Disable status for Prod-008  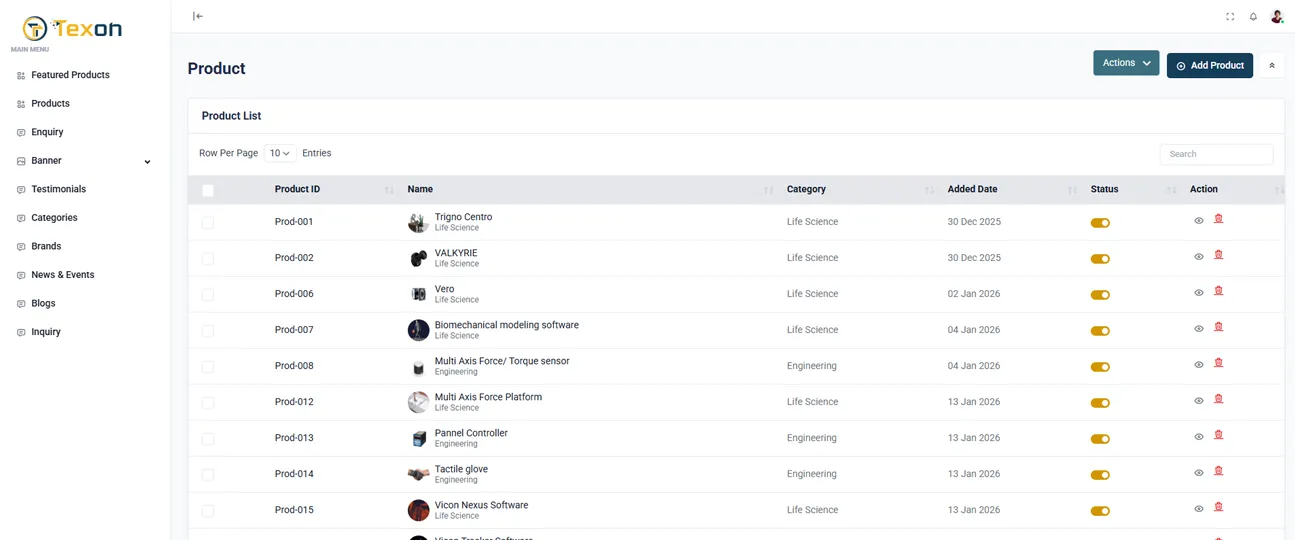pos(1100,367)
